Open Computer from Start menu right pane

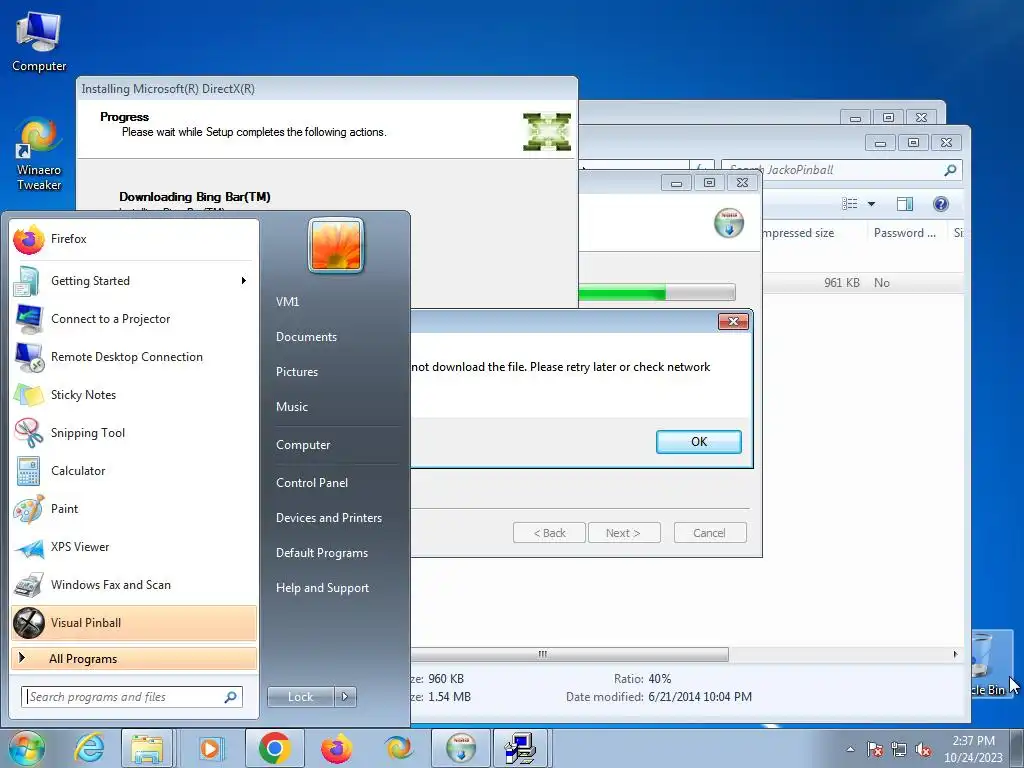pos(303,445)
